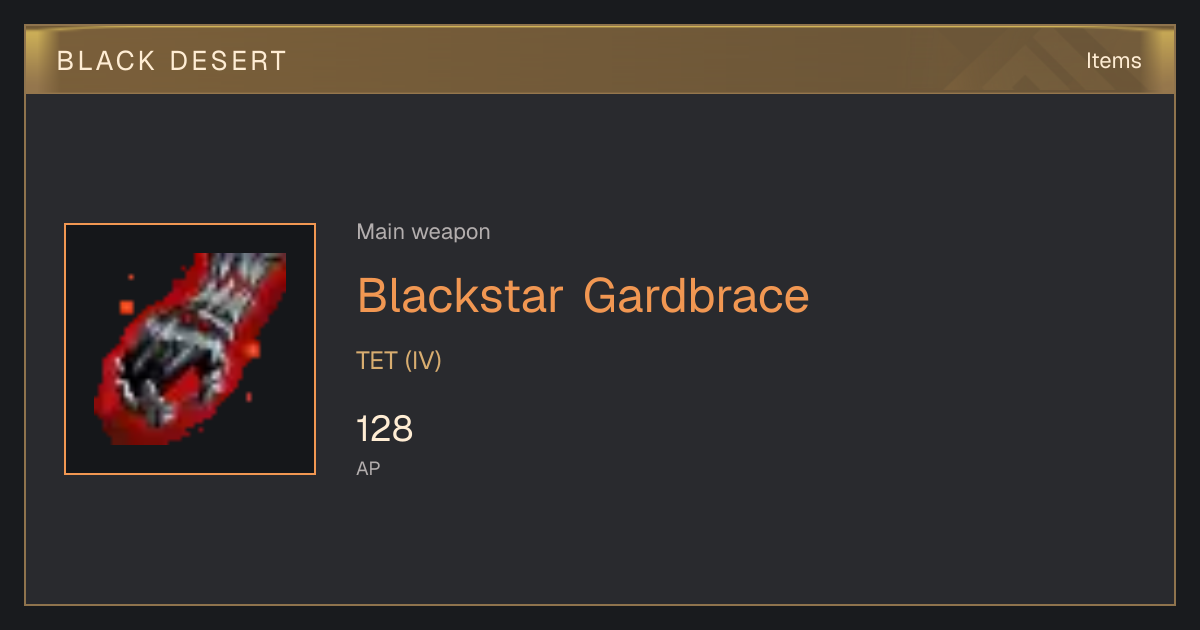Click the BLACK DESERT header title

(x=172, y=61)
